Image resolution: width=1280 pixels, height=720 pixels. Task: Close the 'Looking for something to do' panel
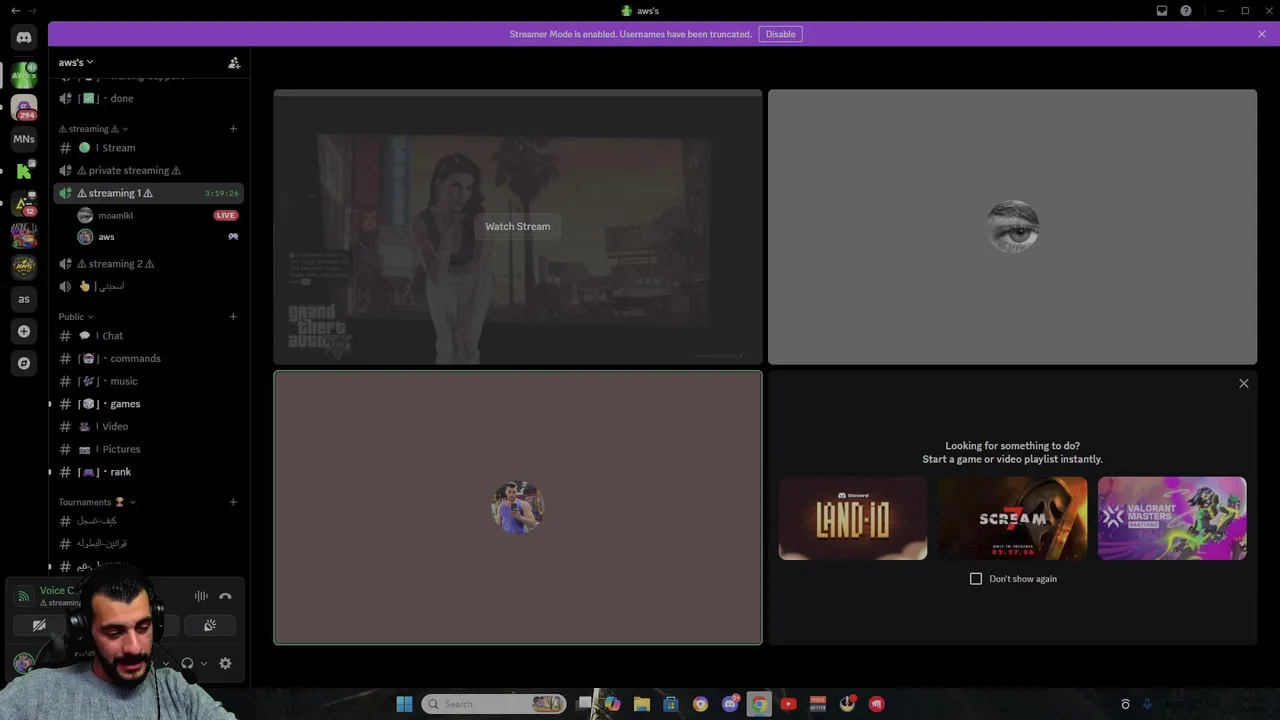pos(1244,384)
